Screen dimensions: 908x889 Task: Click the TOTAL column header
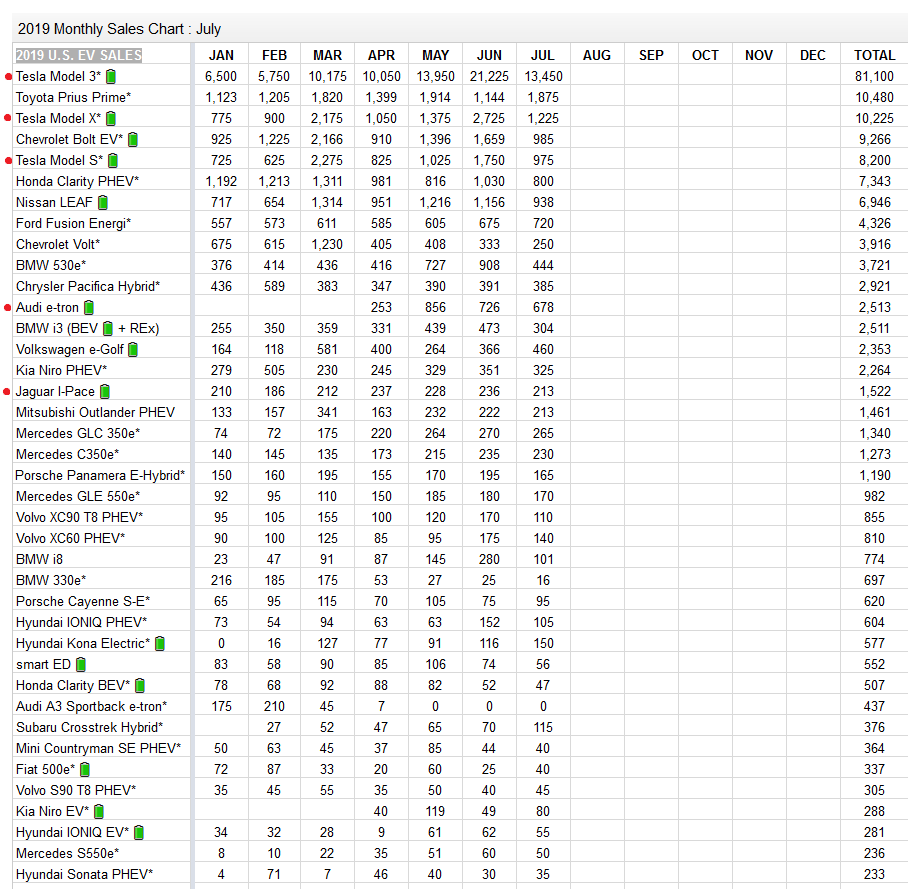875,55
